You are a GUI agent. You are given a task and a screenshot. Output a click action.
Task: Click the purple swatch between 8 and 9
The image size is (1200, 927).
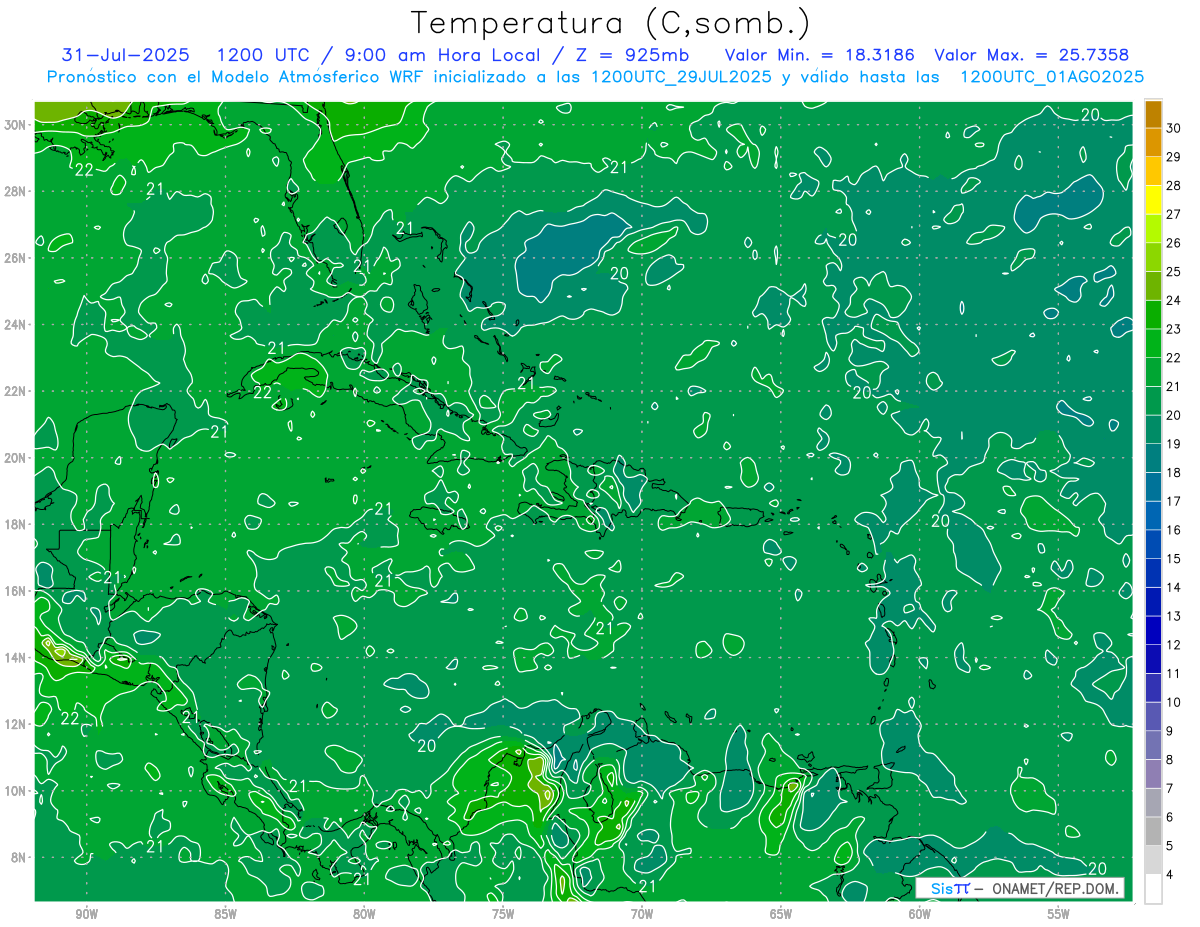1153,745
